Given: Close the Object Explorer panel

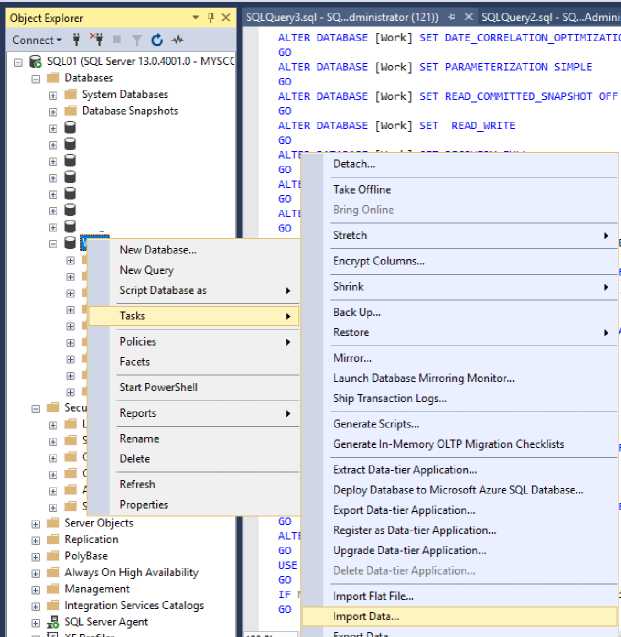Looking at the screenshot, I should 226,17.
